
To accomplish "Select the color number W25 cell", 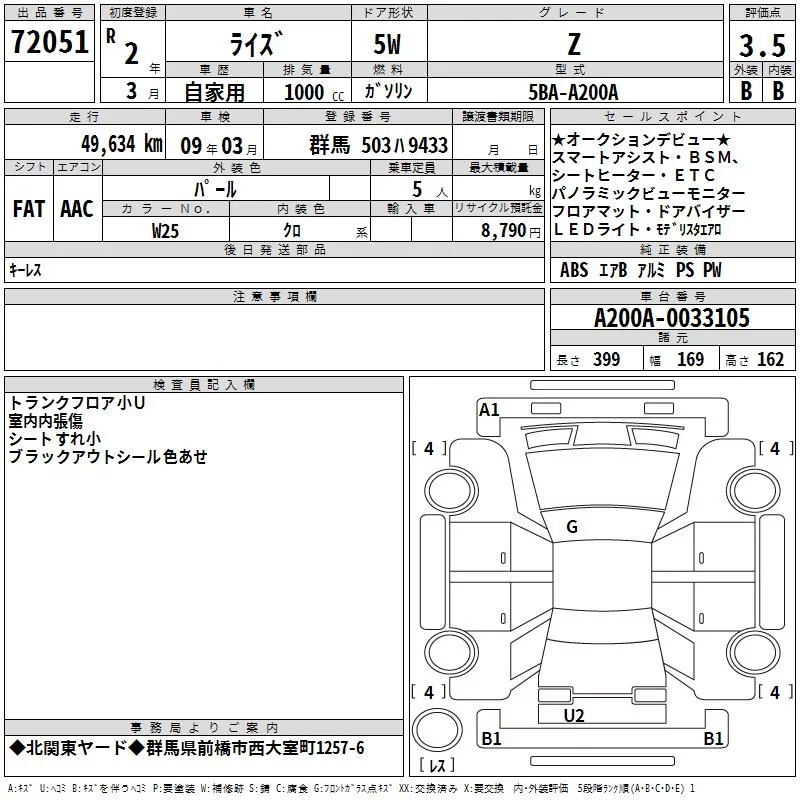I will click(x=166, y=230).
